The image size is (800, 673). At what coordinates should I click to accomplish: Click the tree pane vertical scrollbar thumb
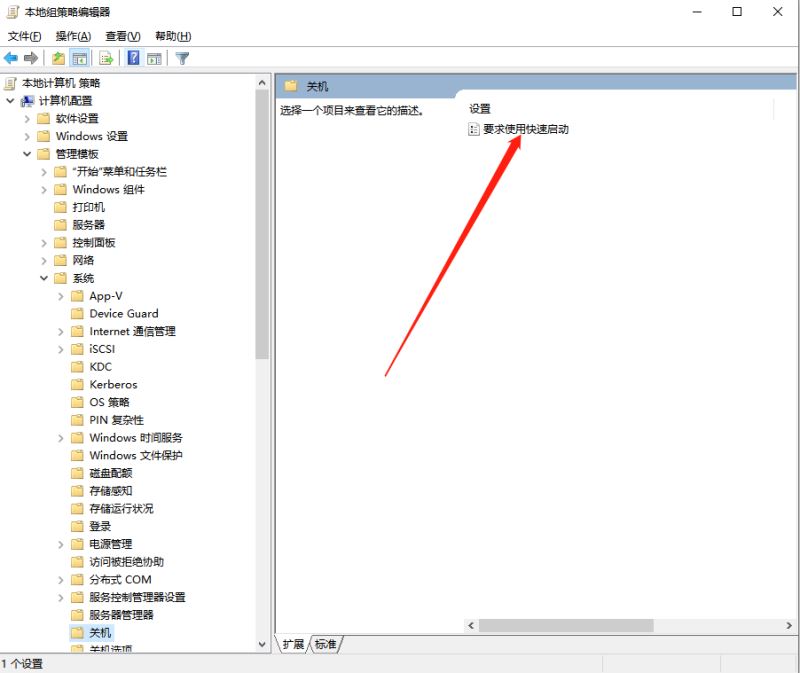(262, 225)
